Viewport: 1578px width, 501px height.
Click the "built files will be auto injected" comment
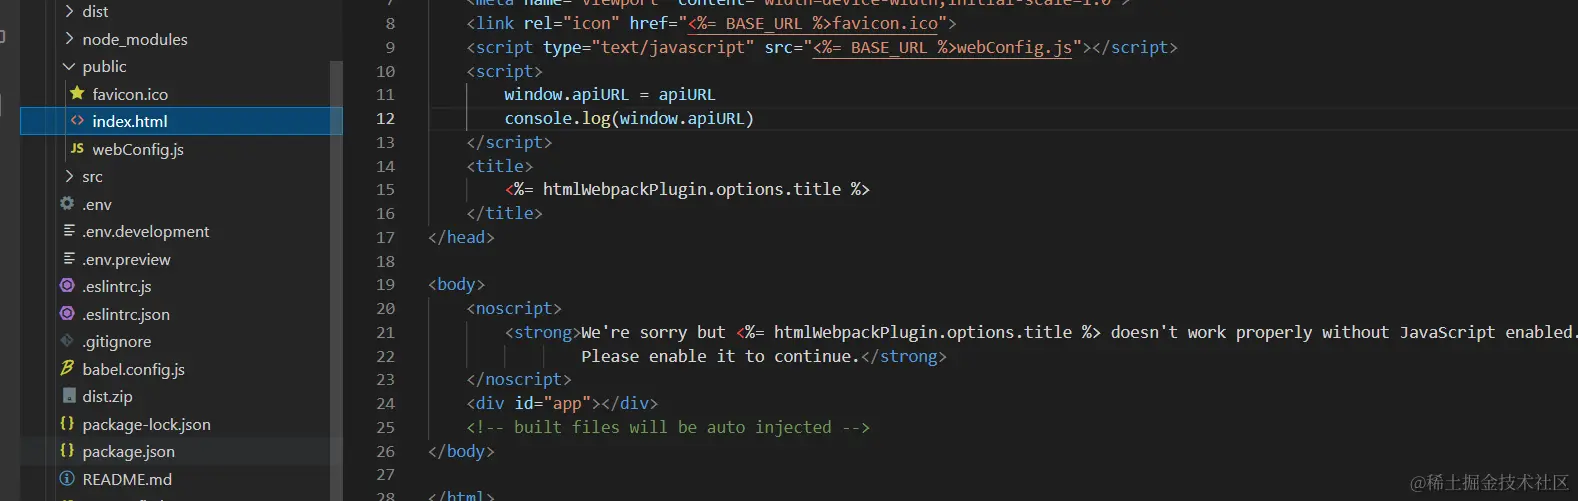pyautogui.click(x=668, y=427)
